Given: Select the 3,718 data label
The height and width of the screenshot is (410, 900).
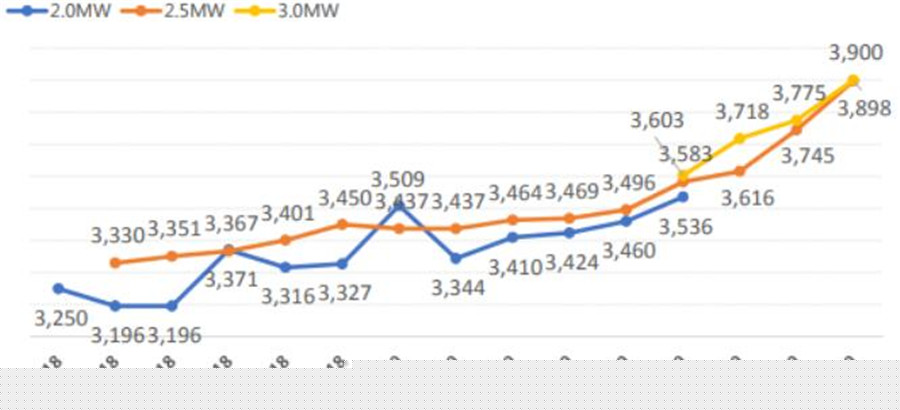Looking at the screenshot, I should pos(741,111).
